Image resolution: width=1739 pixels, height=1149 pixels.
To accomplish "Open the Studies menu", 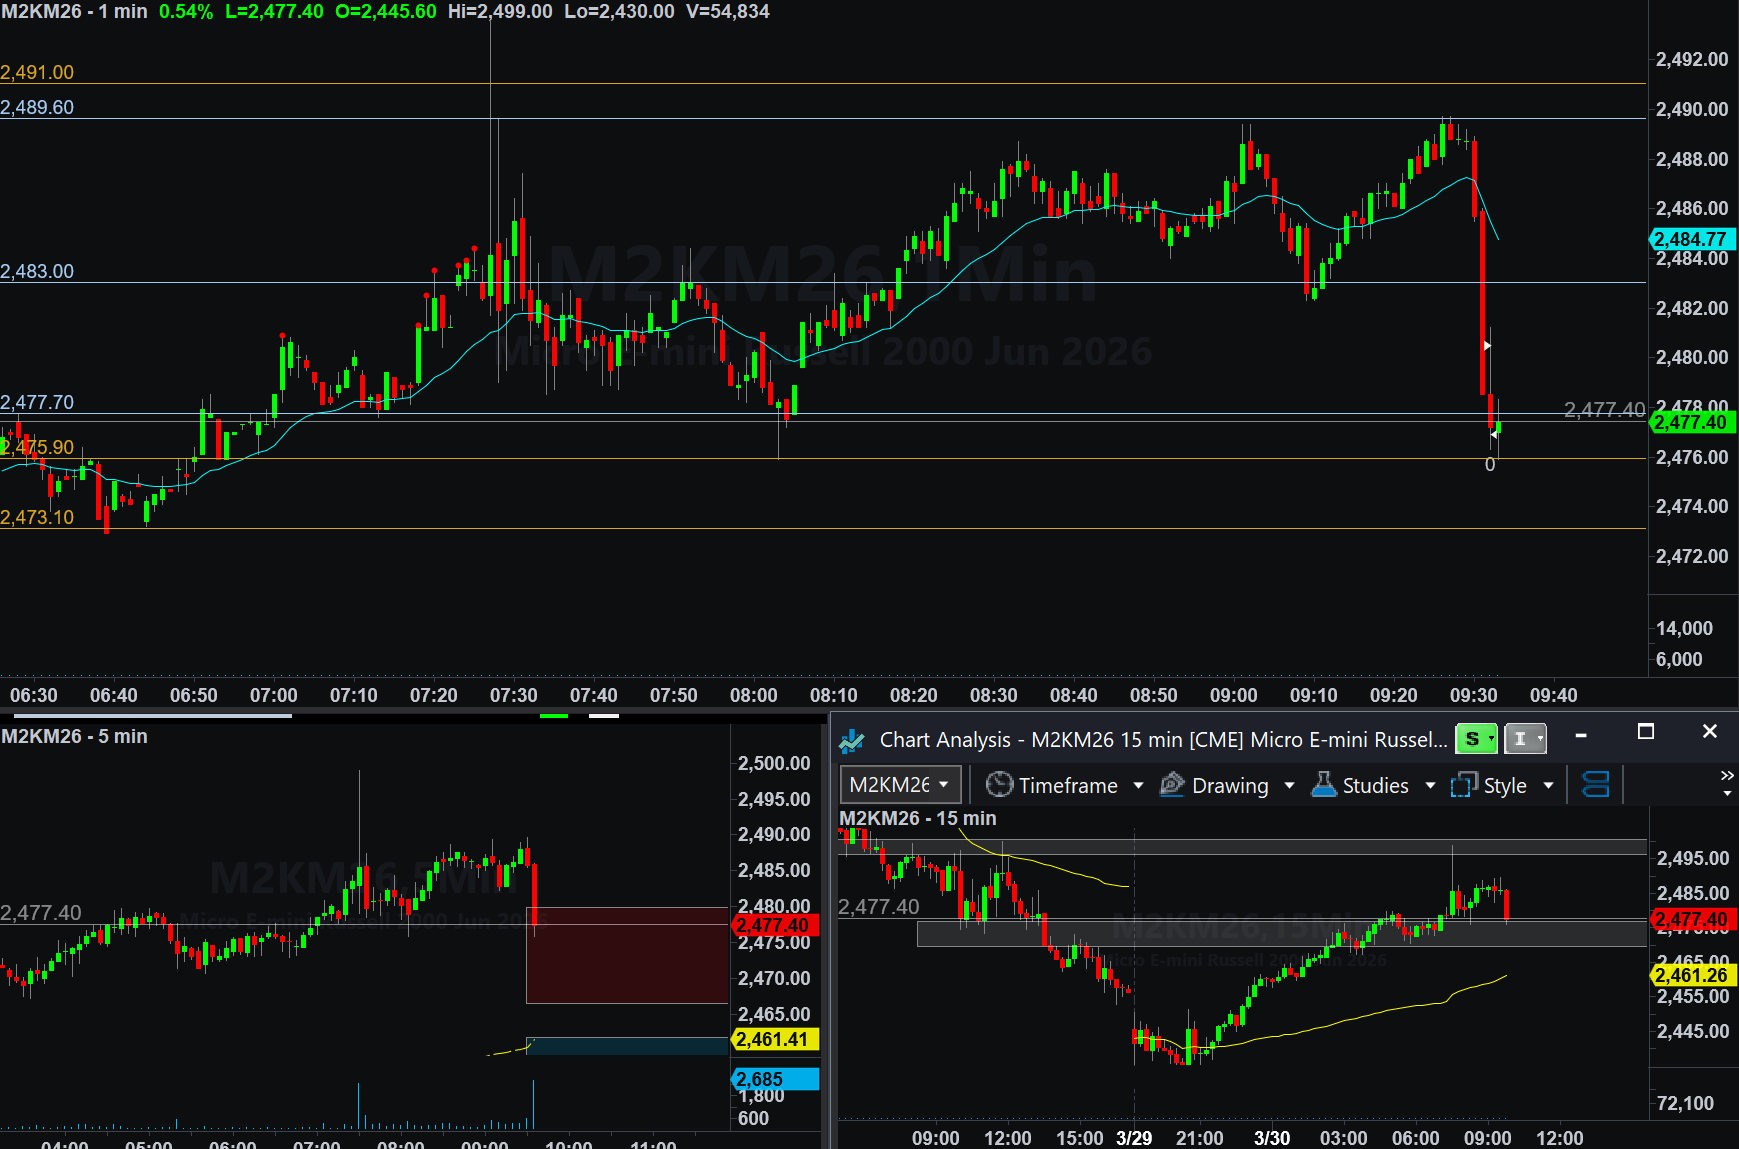I will click(1375, 786).
